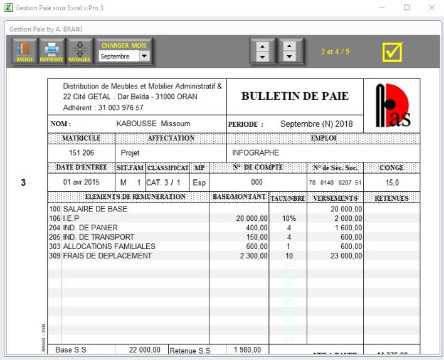Click the CHANGER MOIS label
The image size is (444, 360).
[124, 45]
